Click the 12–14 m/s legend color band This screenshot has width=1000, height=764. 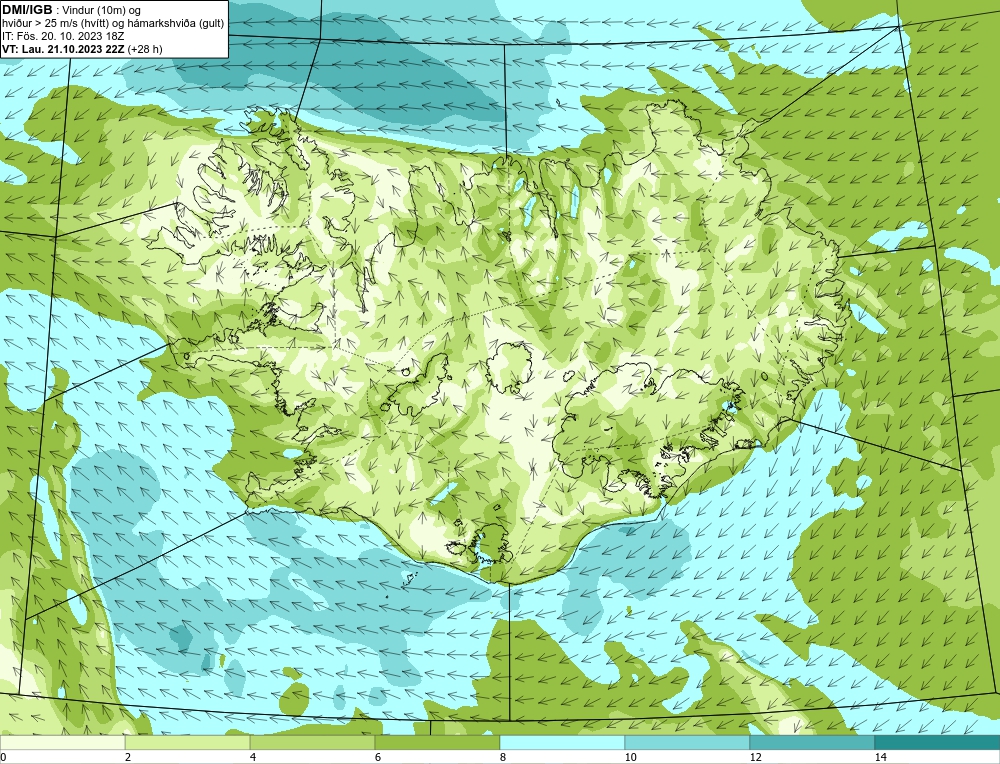812,742
